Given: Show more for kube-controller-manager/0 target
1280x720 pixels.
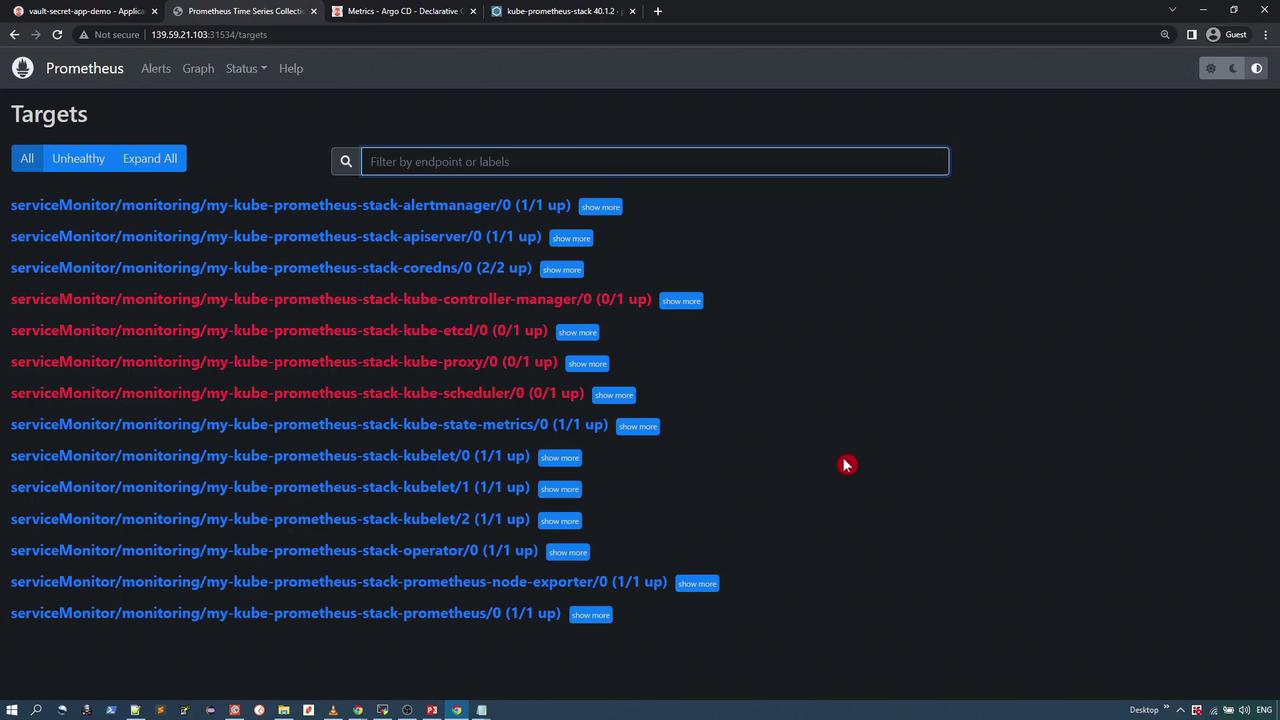Looking at the screenshot, I should point(681,301).
